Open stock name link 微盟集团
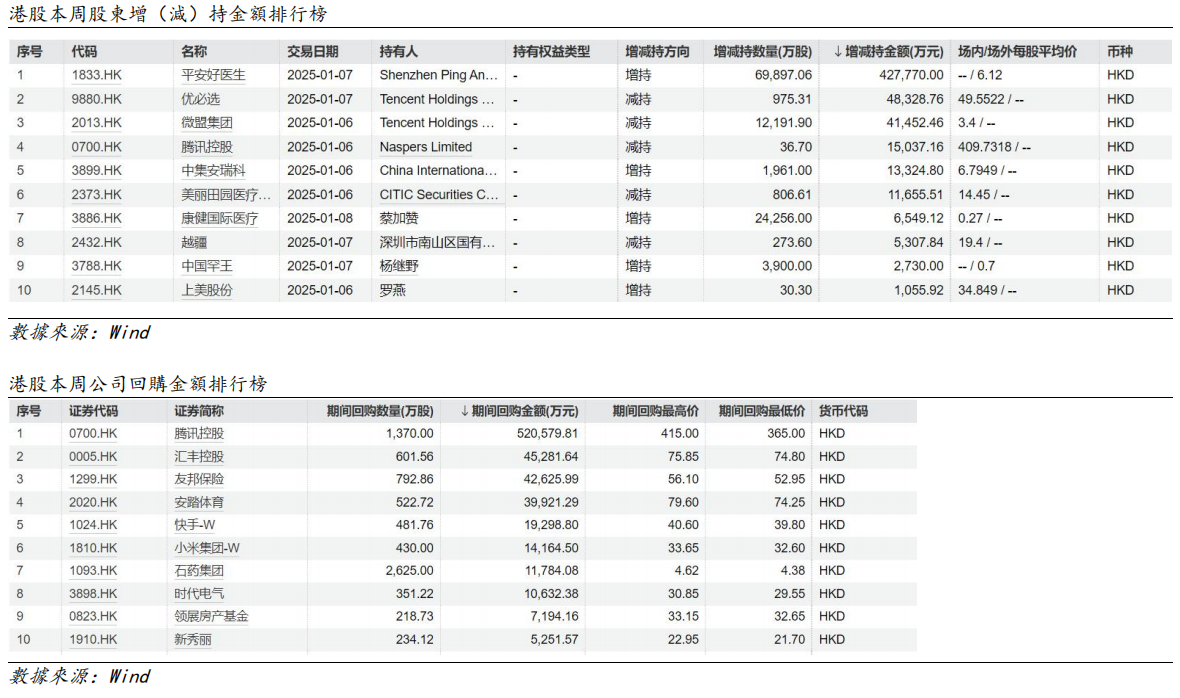Screen dimensions: 1180x698 click(x=207, y=123)
